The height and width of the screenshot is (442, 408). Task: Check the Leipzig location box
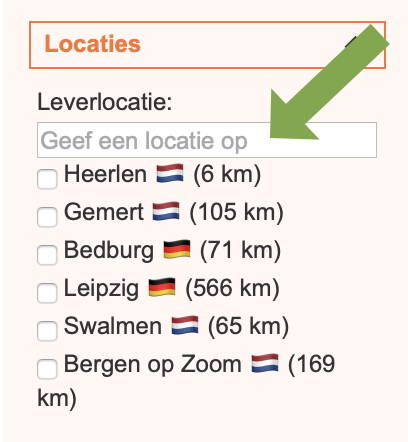pyautogui.click(x=47, y=293)
